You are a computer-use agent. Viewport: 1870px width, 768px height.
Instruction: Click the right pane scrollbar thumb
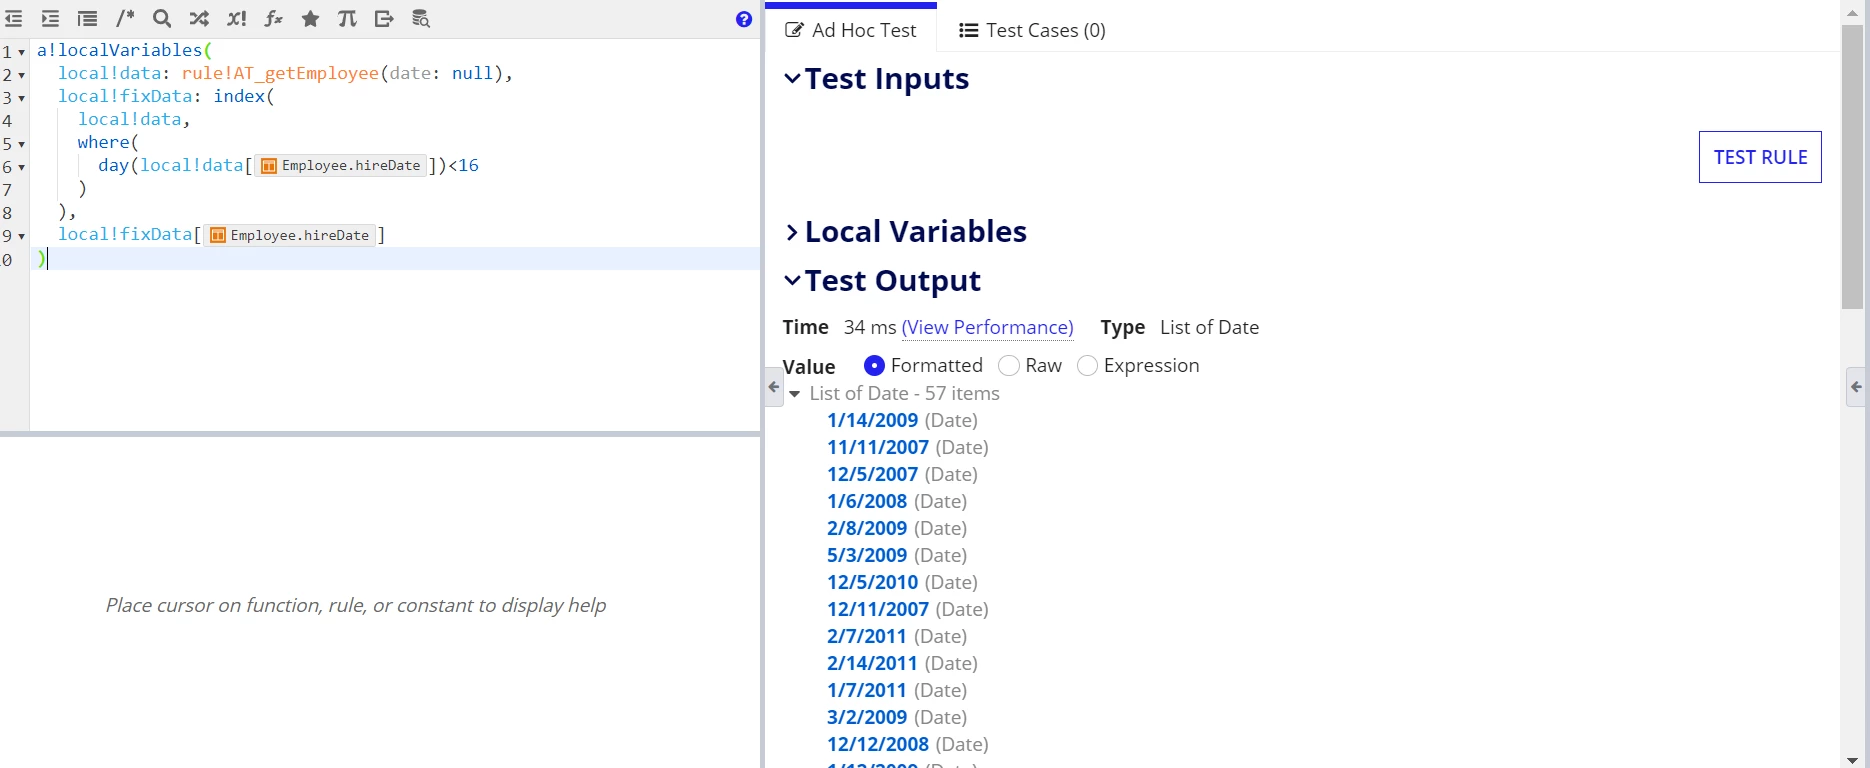click(x=1852, y=165)
